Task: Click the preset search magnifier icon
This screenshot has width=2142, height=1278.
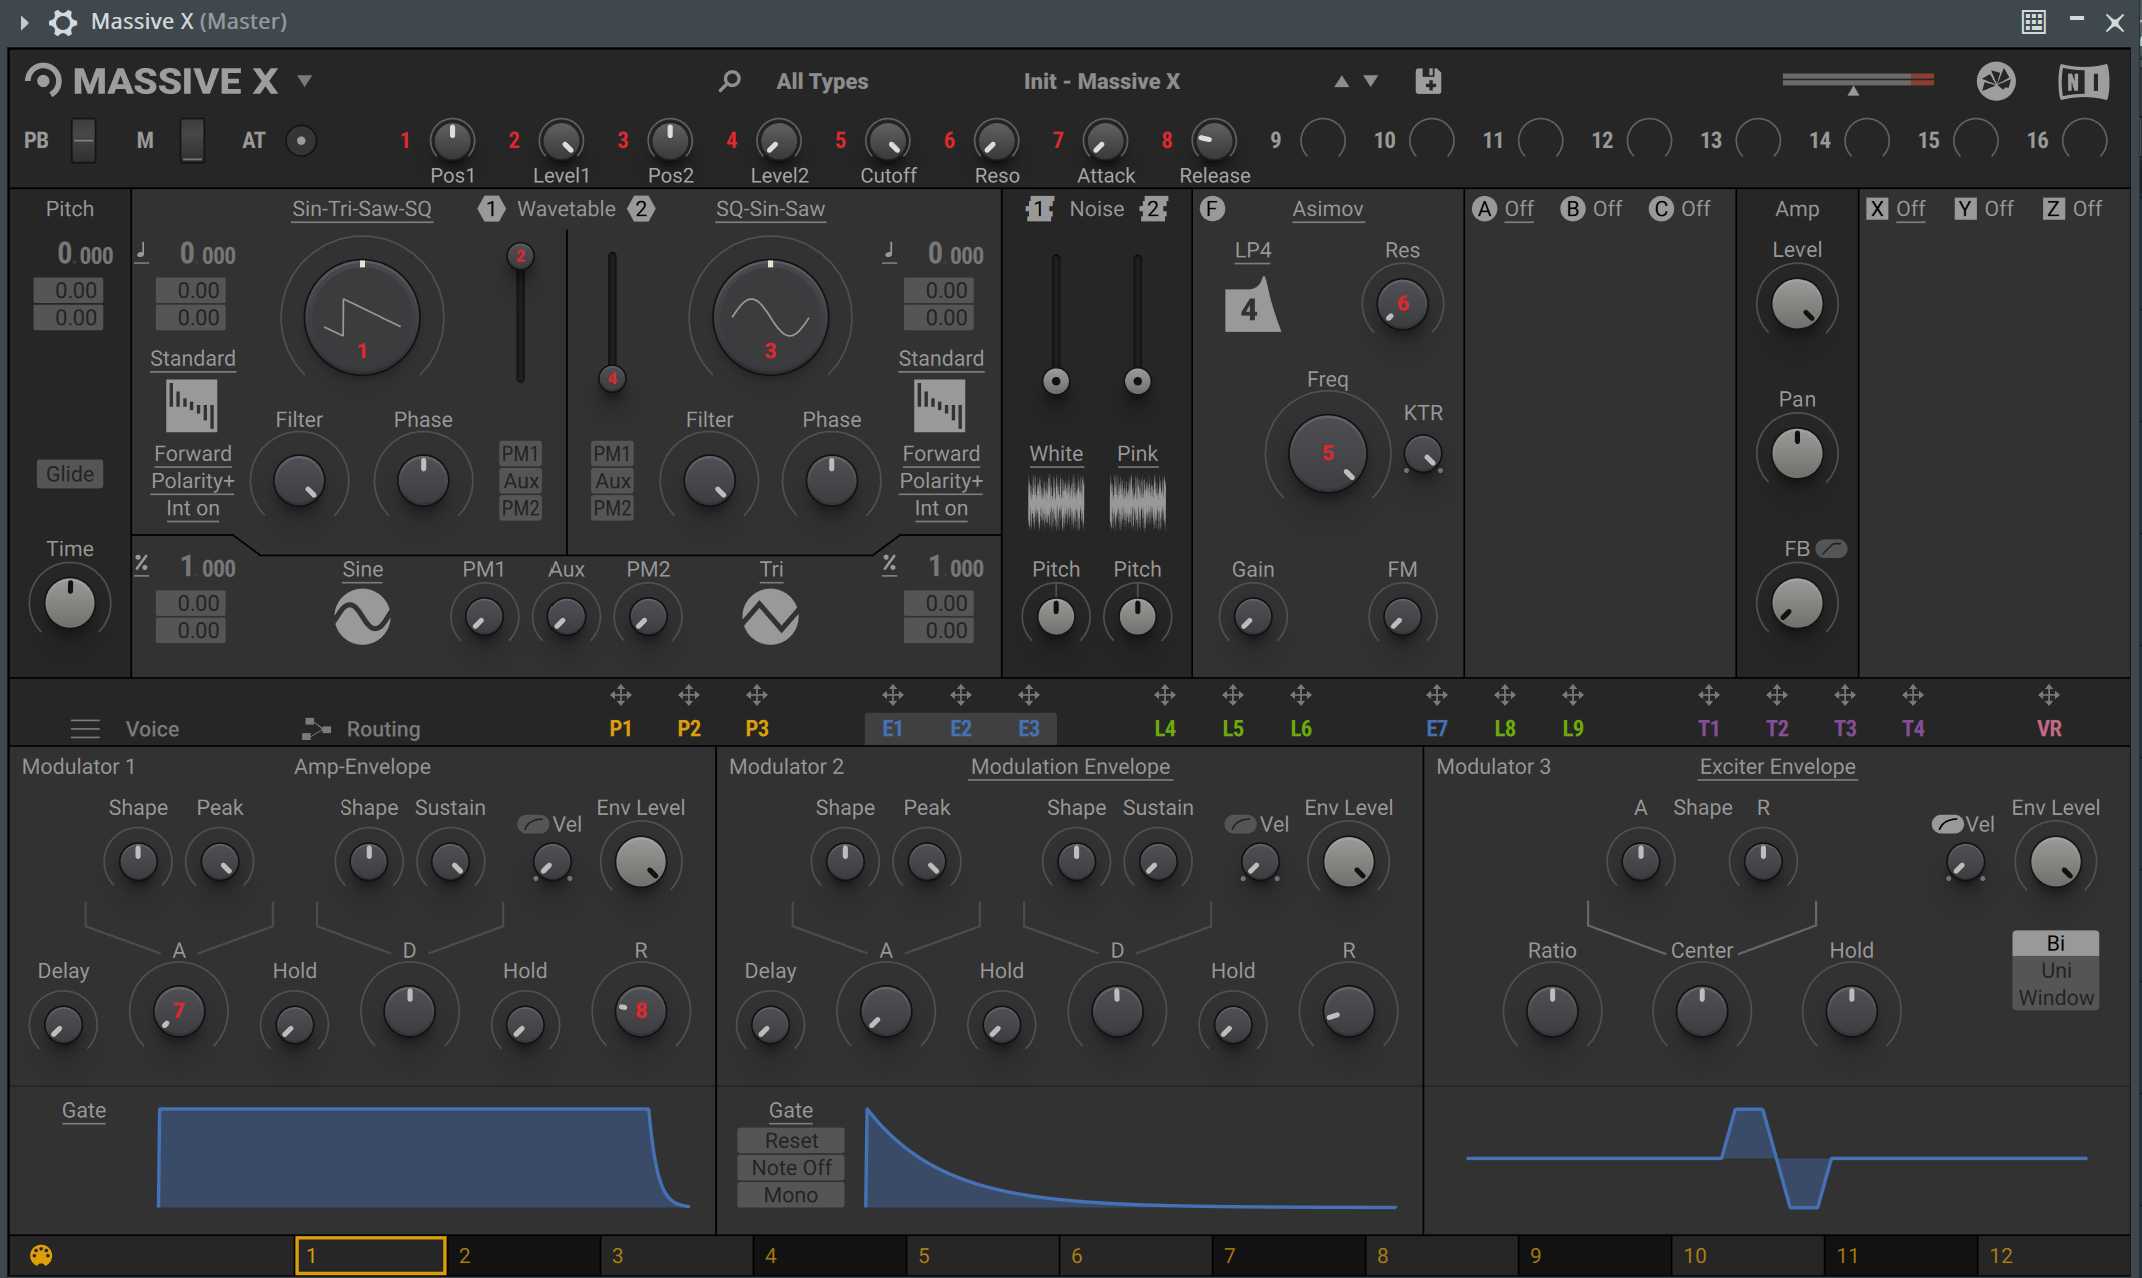Action: [x=730, y=81]
